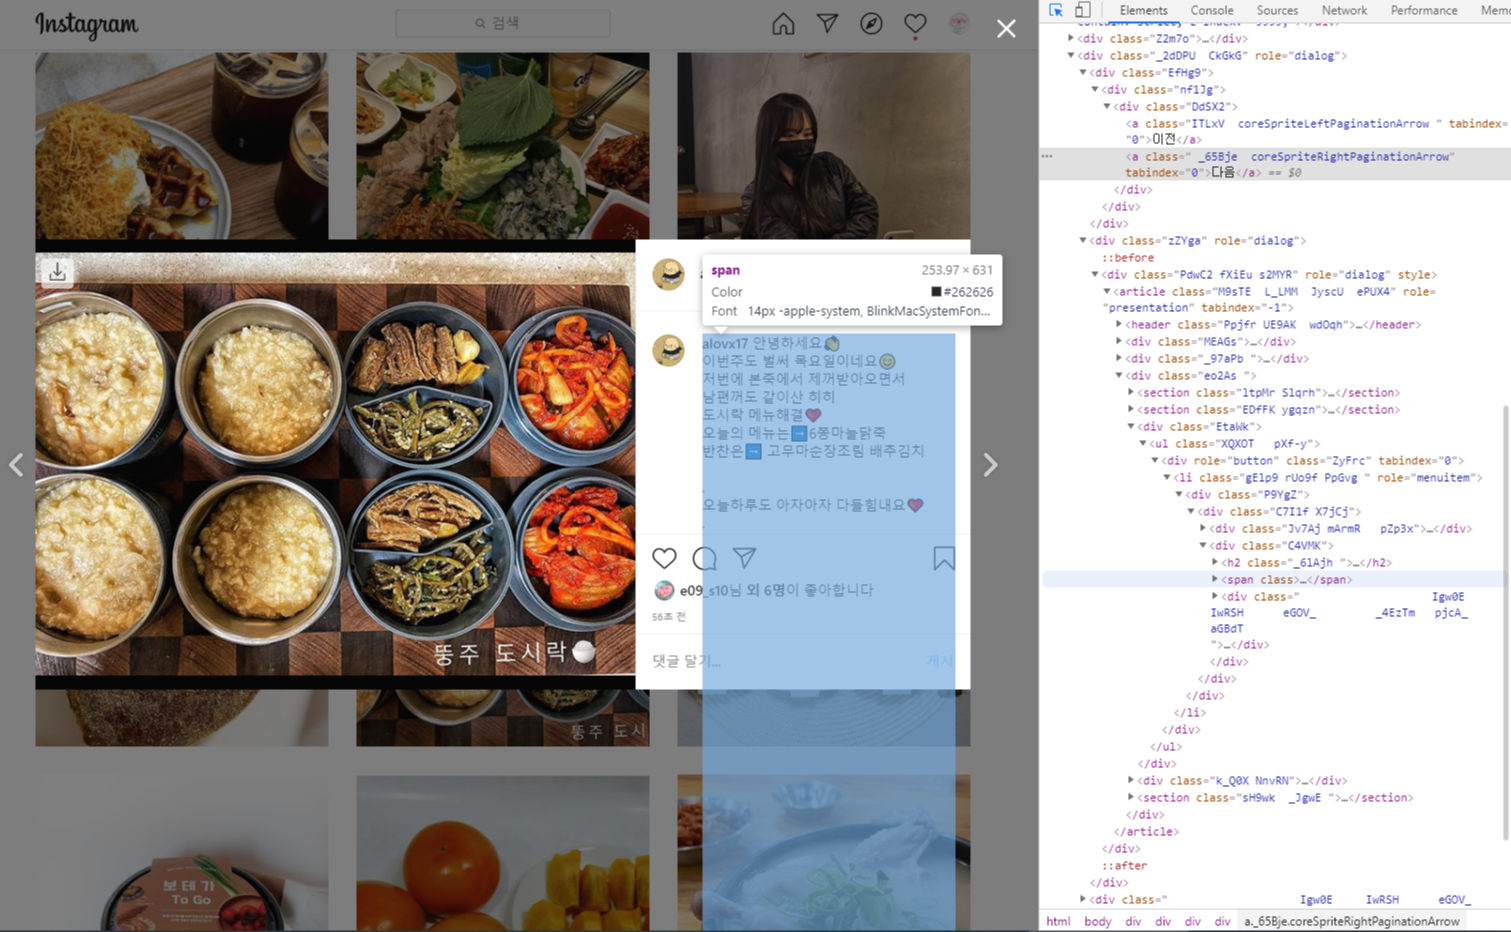The height and width of the screenshot is (932, 1511).
Task: Click the username alovx17 in caption
Action: pyautogui.click(x=725, y=343)
